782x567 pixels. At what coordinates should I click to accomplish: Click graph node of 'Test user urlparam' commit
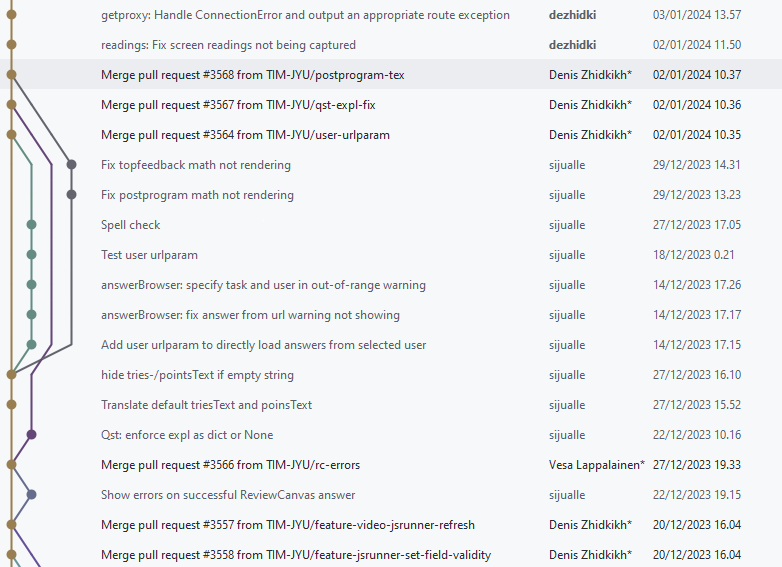[x=31, y=255]
